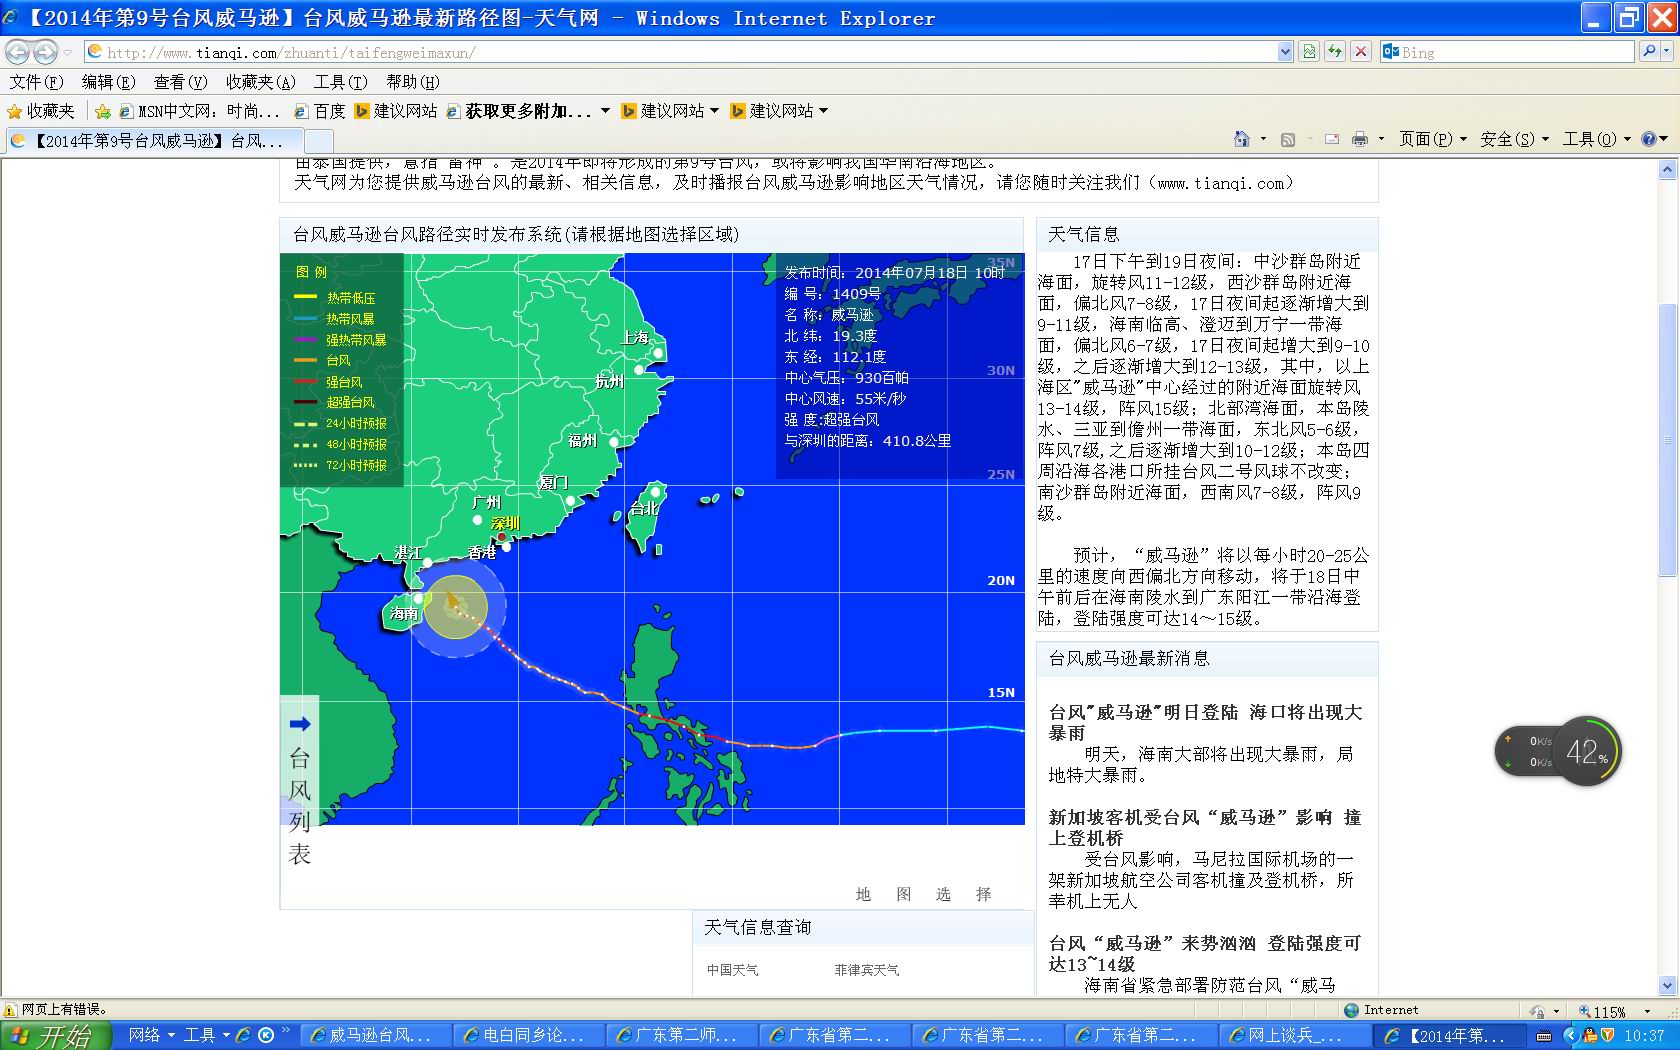This screenshot has width=1680, height=1050.
Task: Open the 查看(V) menu
Action: point(180,82)
